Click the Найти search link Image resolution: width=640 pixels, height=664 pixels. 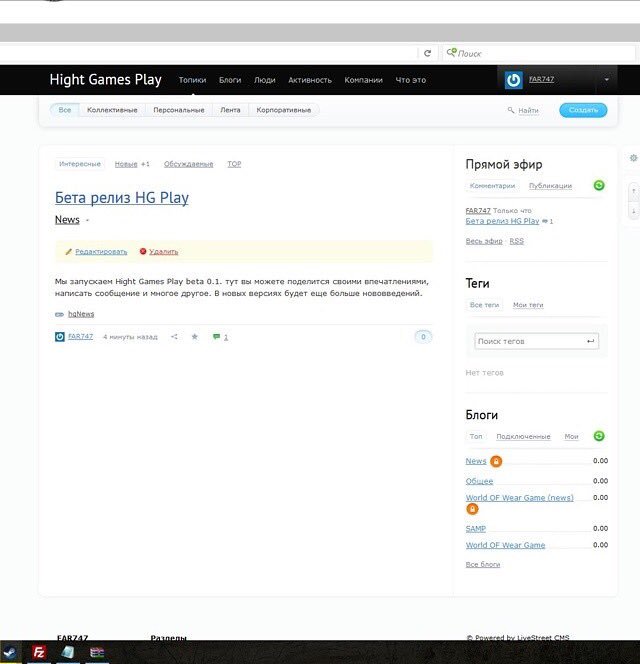[x=528, y=111]
